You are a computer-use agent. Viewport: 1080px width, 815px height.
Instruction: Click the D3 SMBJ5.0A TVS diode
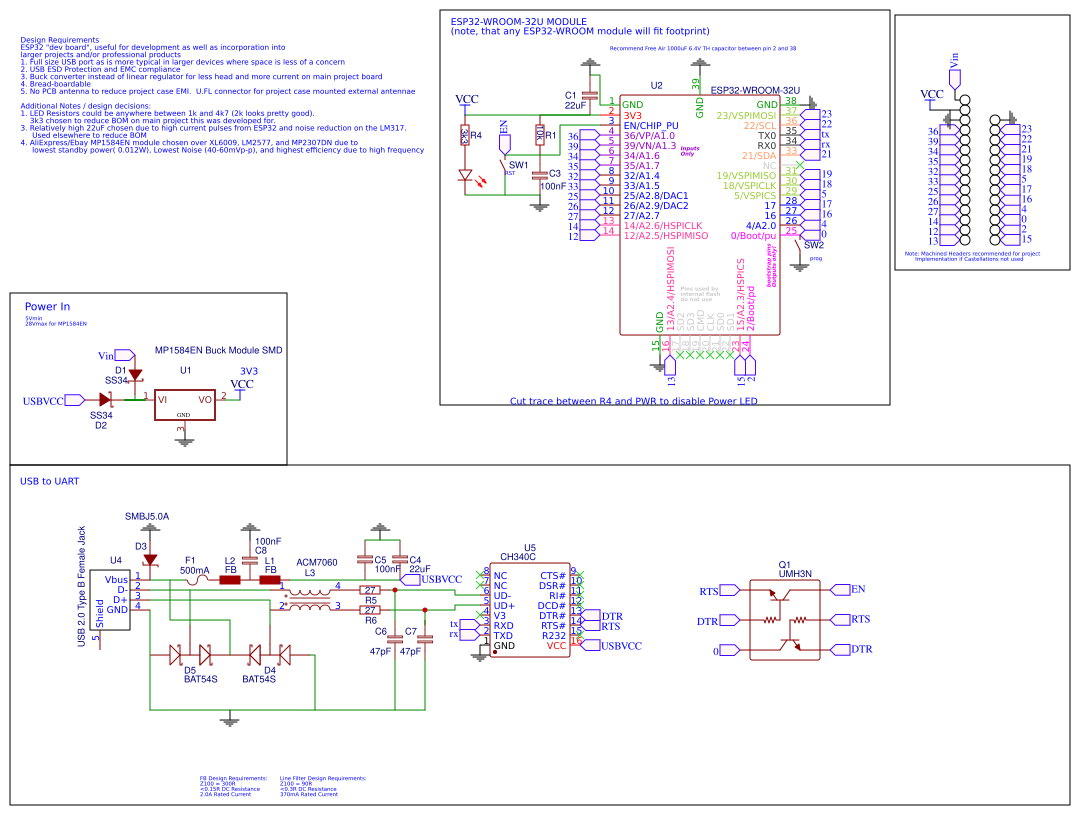click(149, 560)
